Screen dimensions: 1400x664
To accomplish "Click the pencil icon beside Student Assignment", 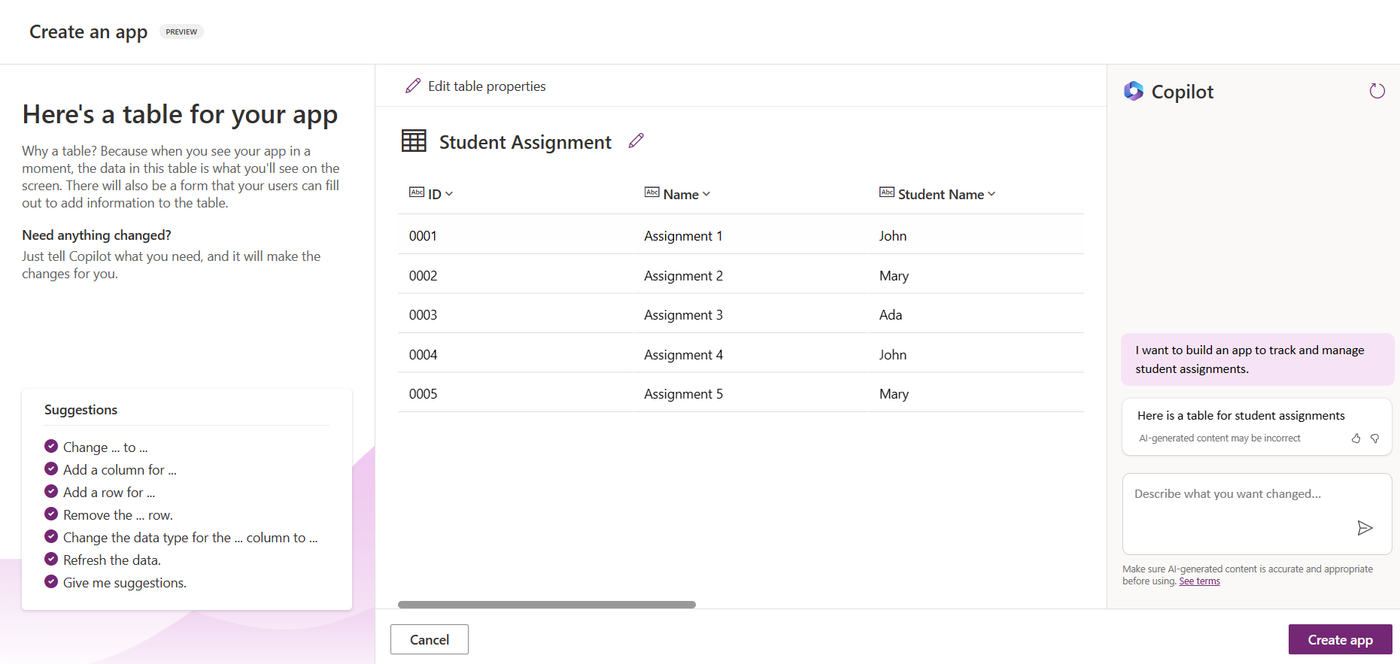I will click(636, 141).
